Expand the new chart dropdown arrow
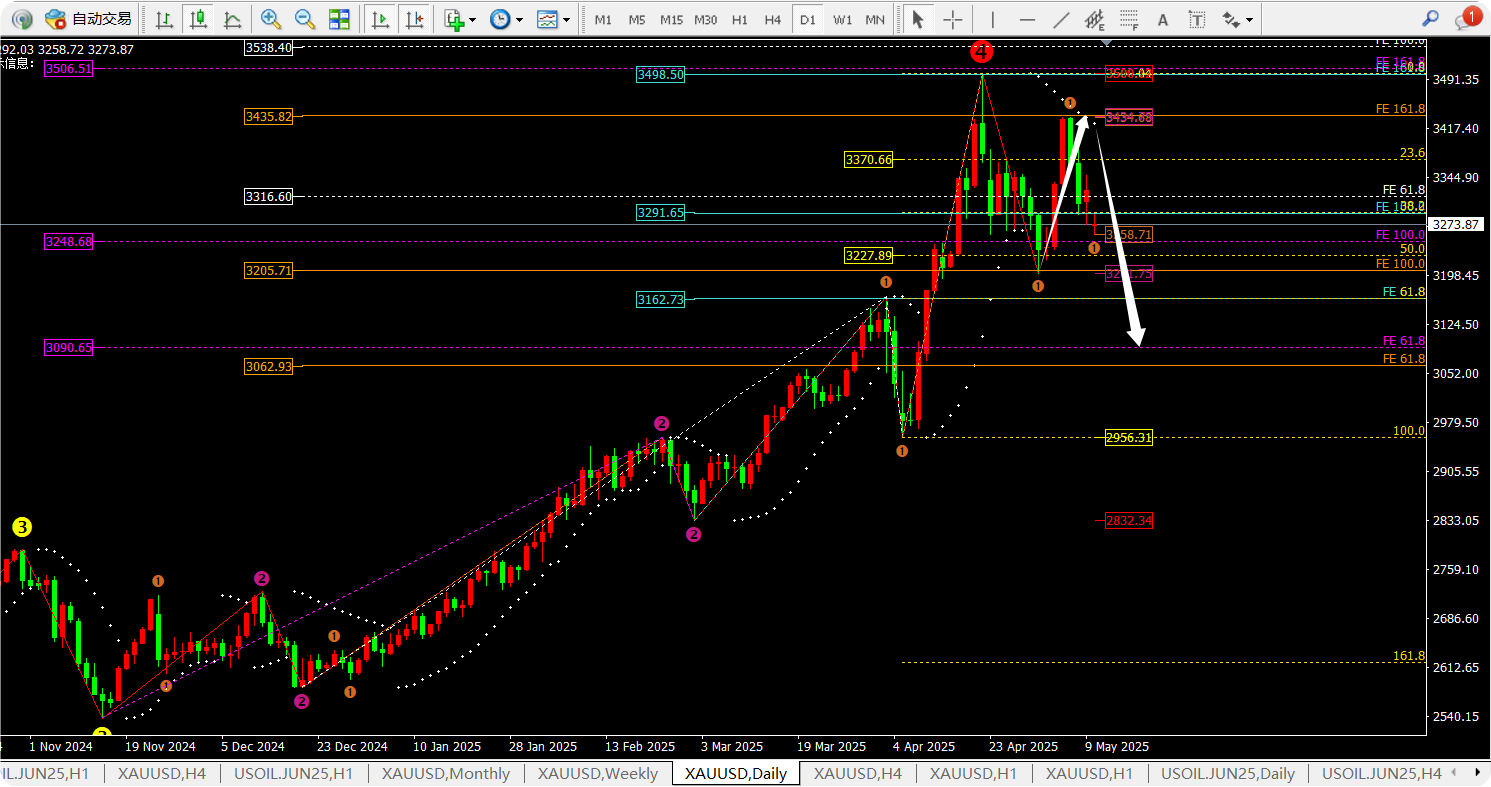The height and width of the screenshot is (787, 1491). pos(473,19)
